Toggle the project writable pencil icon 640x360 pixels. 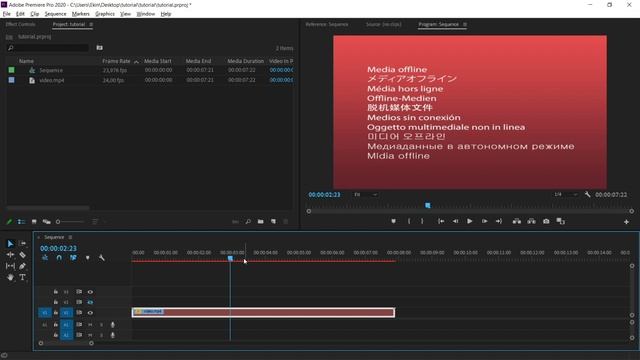tap(9, 222)
